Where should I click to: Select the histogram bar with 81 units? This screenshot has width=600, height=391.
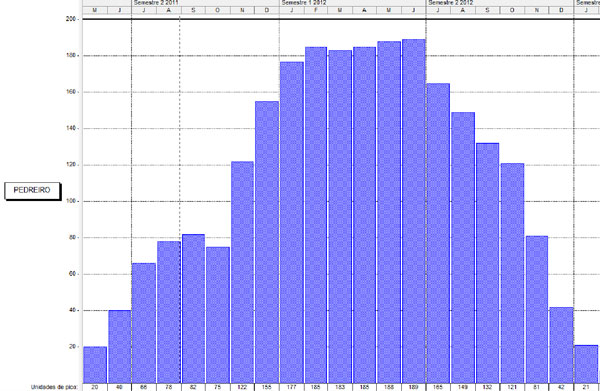(x=536, y=309)
